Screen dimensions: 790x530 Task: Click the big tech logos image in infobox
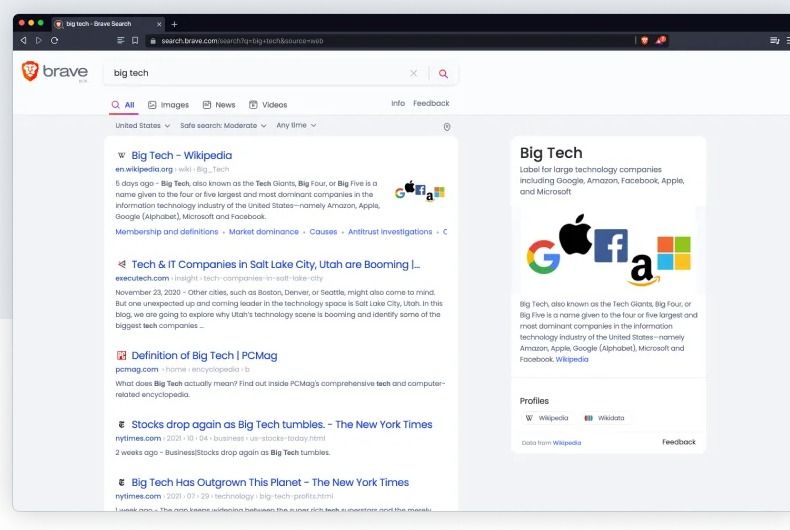click(609, 251)
